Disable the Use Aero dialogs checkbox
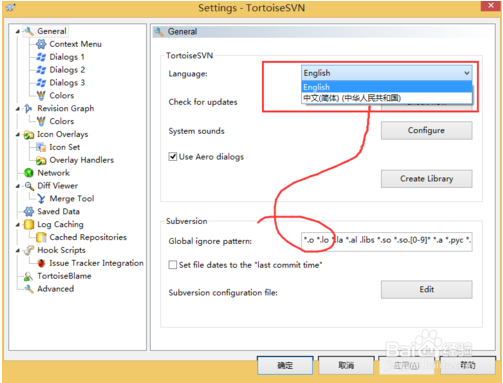Image resolution: width=503 pixels, height=383 pixels. pos(173,156)
